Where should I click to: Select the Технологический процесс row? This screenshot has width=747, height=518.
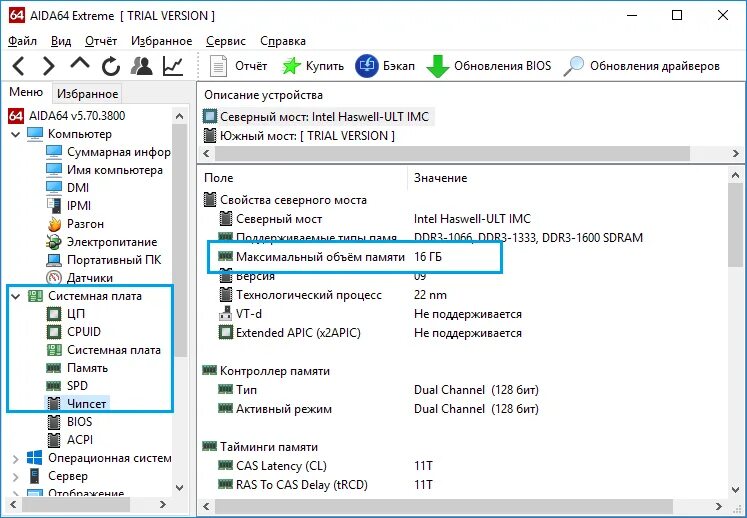coord(333,295)
